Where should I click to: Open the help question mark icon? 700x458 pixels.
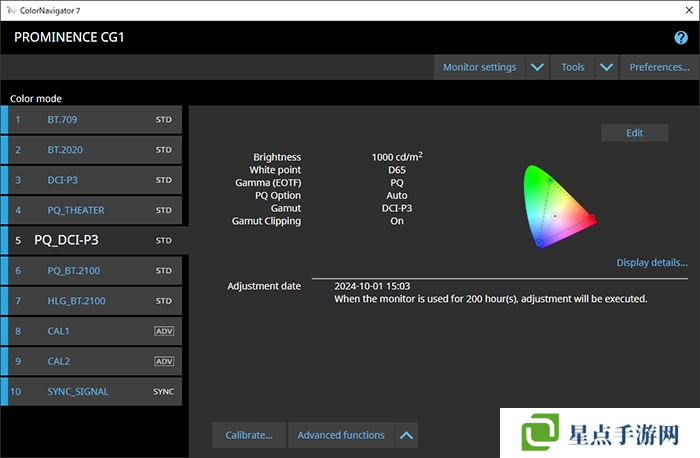[681, 38]
